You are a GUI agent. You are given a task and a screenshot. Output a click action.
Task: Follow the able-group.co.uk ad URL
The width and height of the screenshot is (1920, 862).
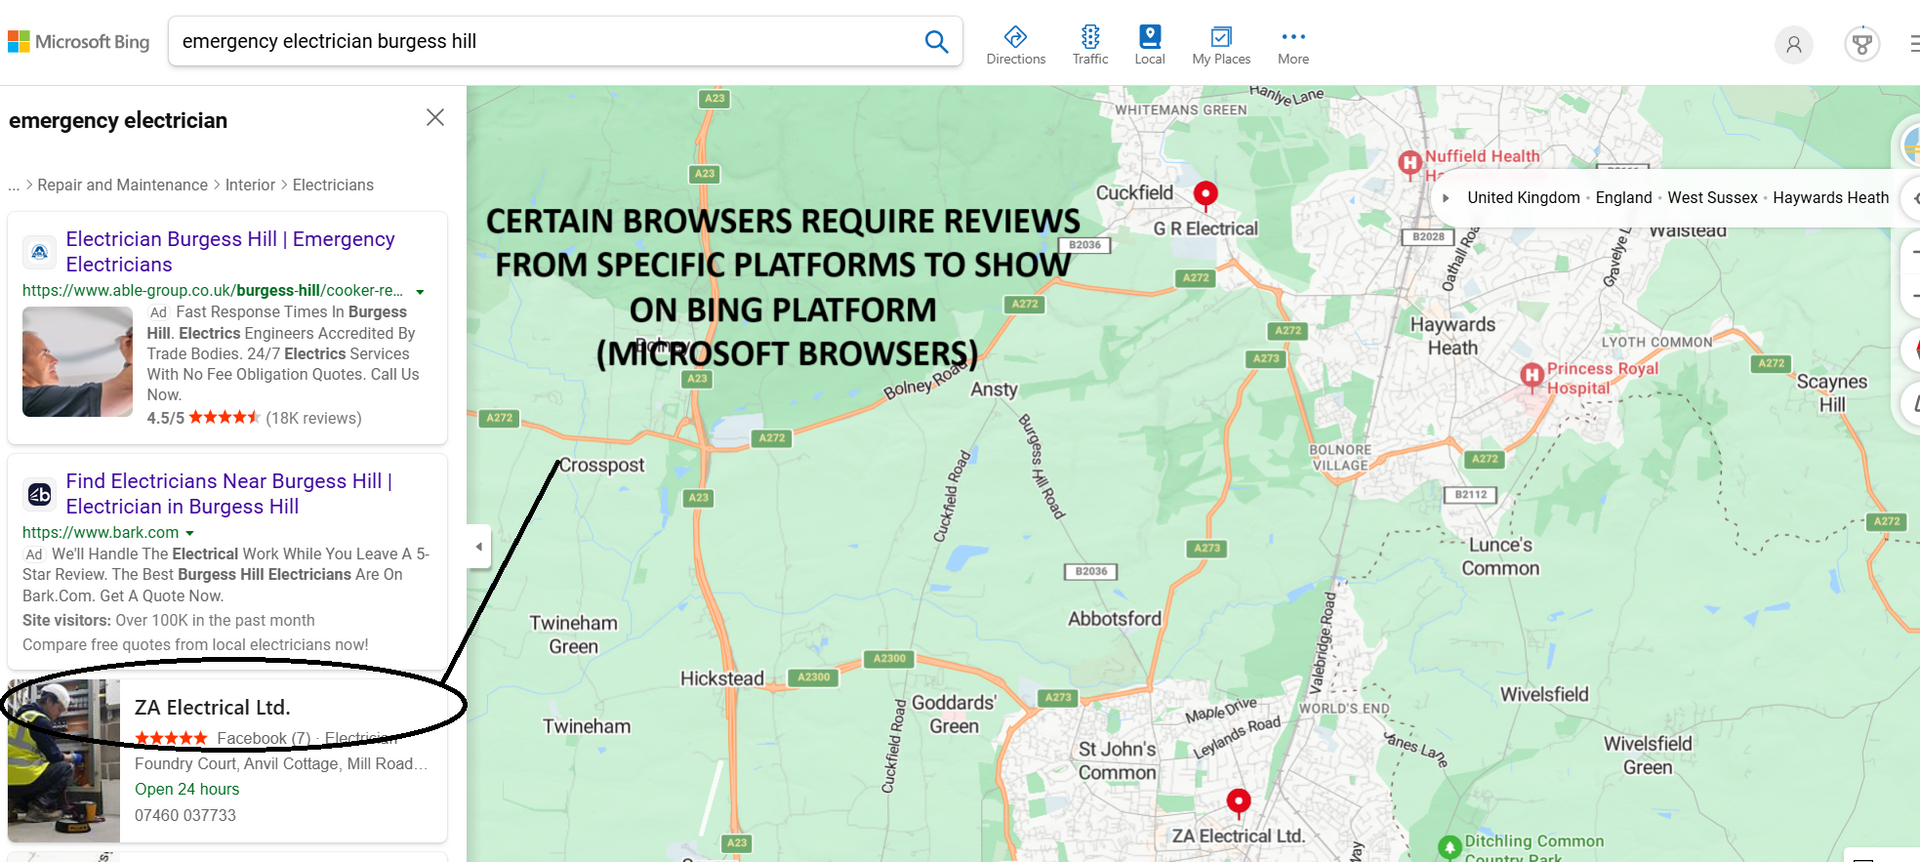coord(212,291)
